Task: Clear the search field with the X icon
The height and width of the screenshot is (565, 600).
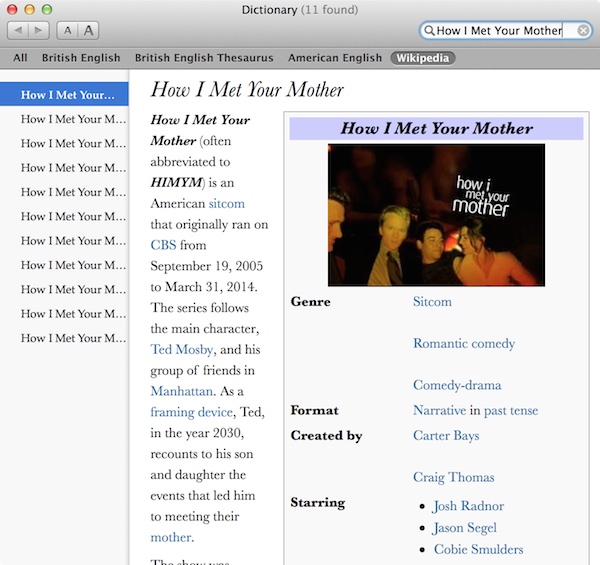Action: pyautogui.click(x=583, y=31)
